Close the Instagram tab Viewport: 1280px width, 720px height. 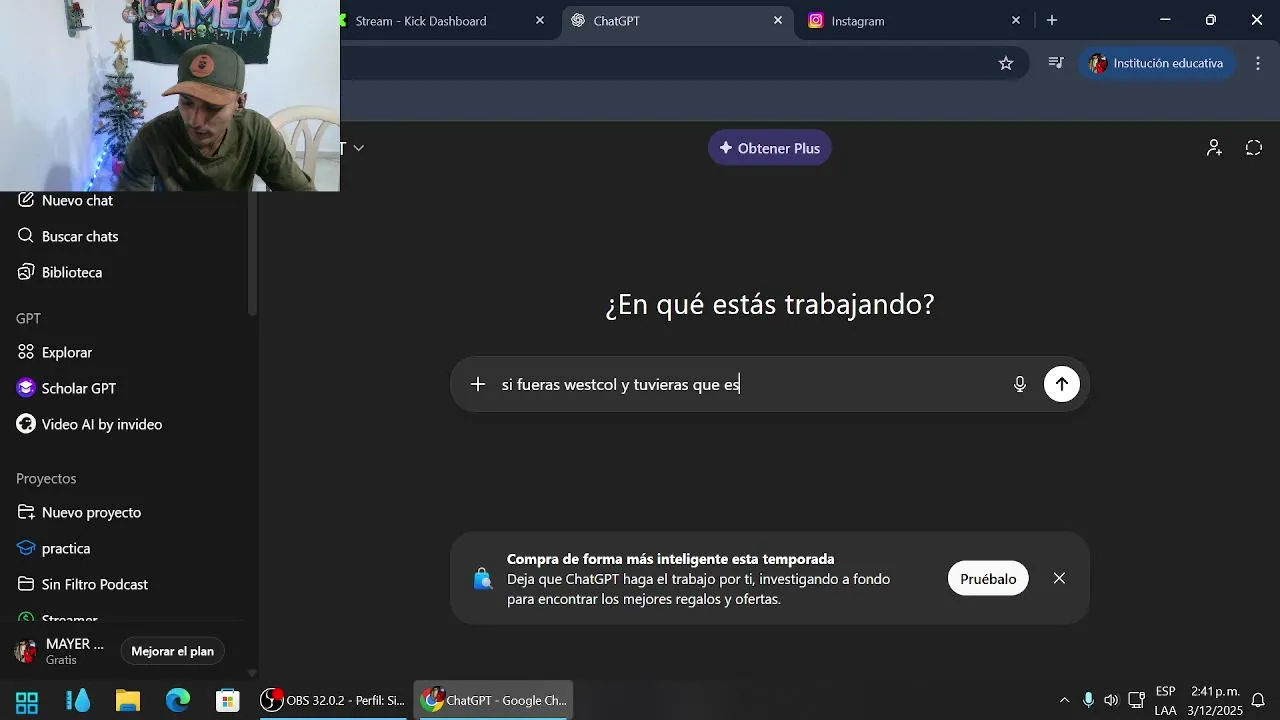pos(1016,20)
